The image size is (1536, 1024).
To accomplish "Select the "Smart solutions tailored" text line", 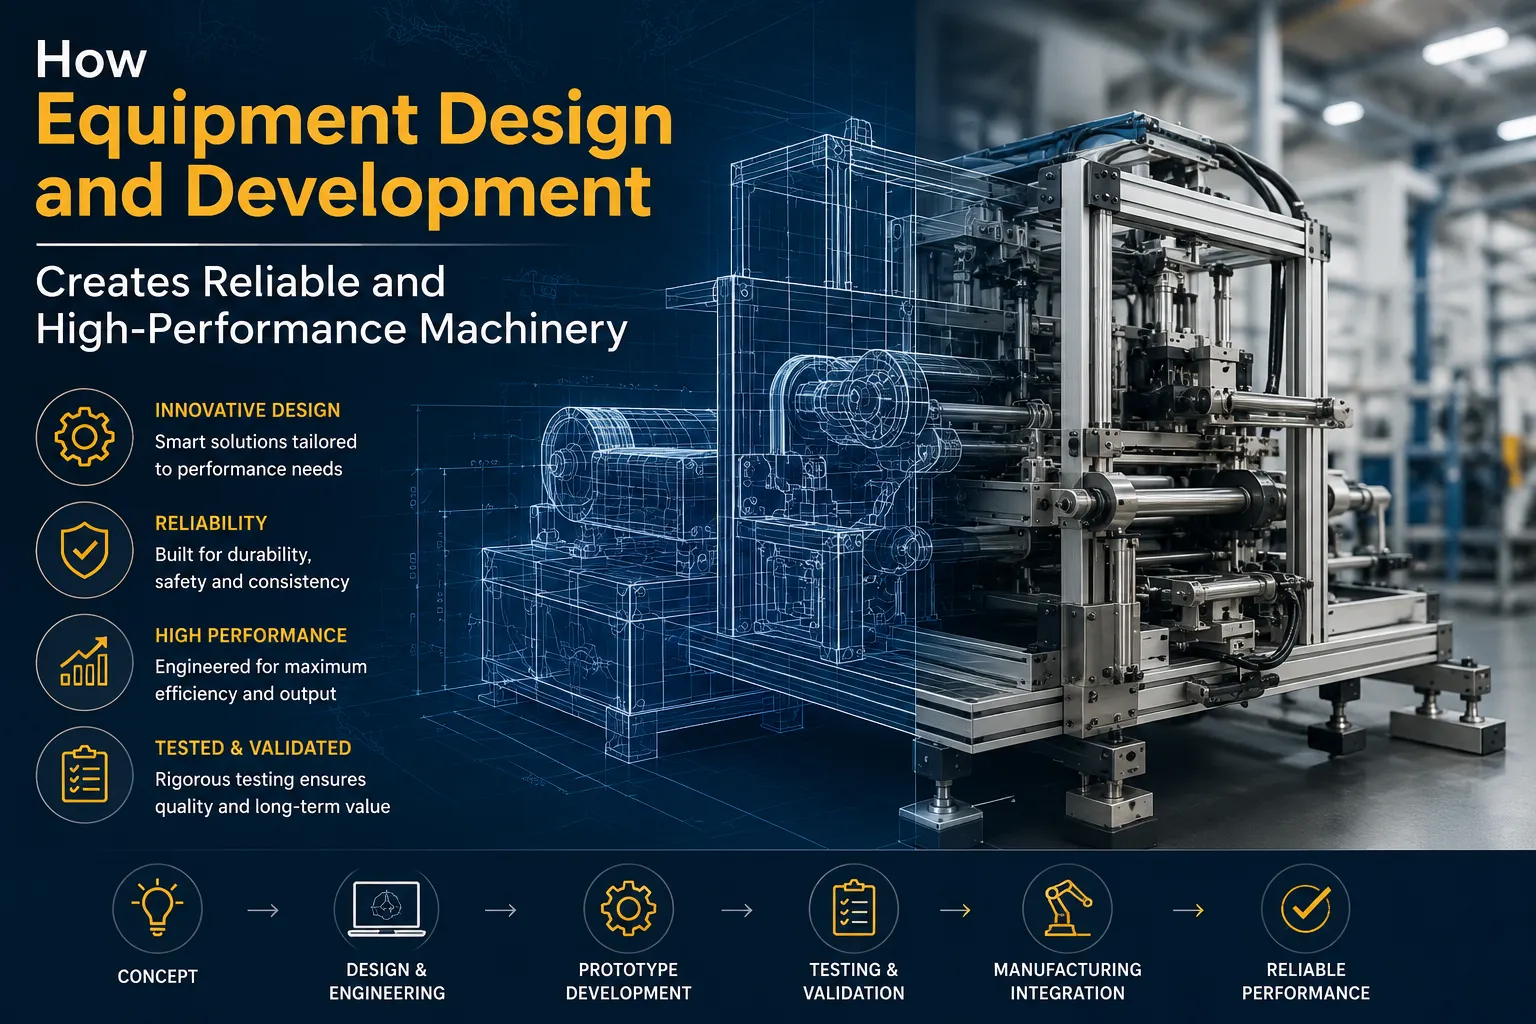I will tap(256, 441).
